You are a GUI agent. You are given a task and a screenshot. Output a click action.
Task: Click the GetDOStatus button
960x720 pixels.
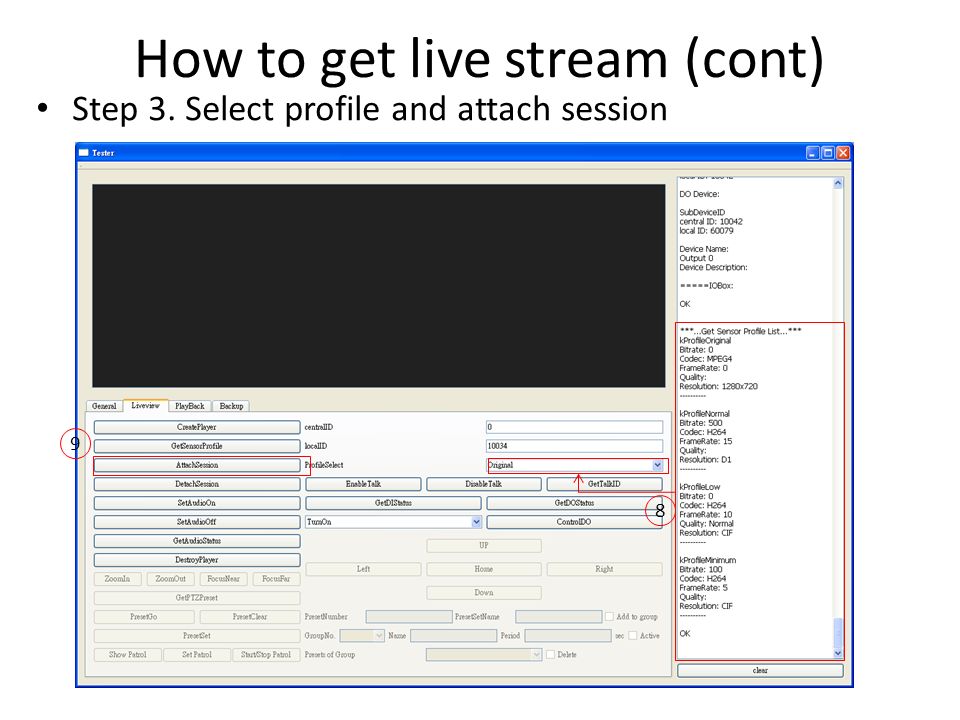coord(574,503)
